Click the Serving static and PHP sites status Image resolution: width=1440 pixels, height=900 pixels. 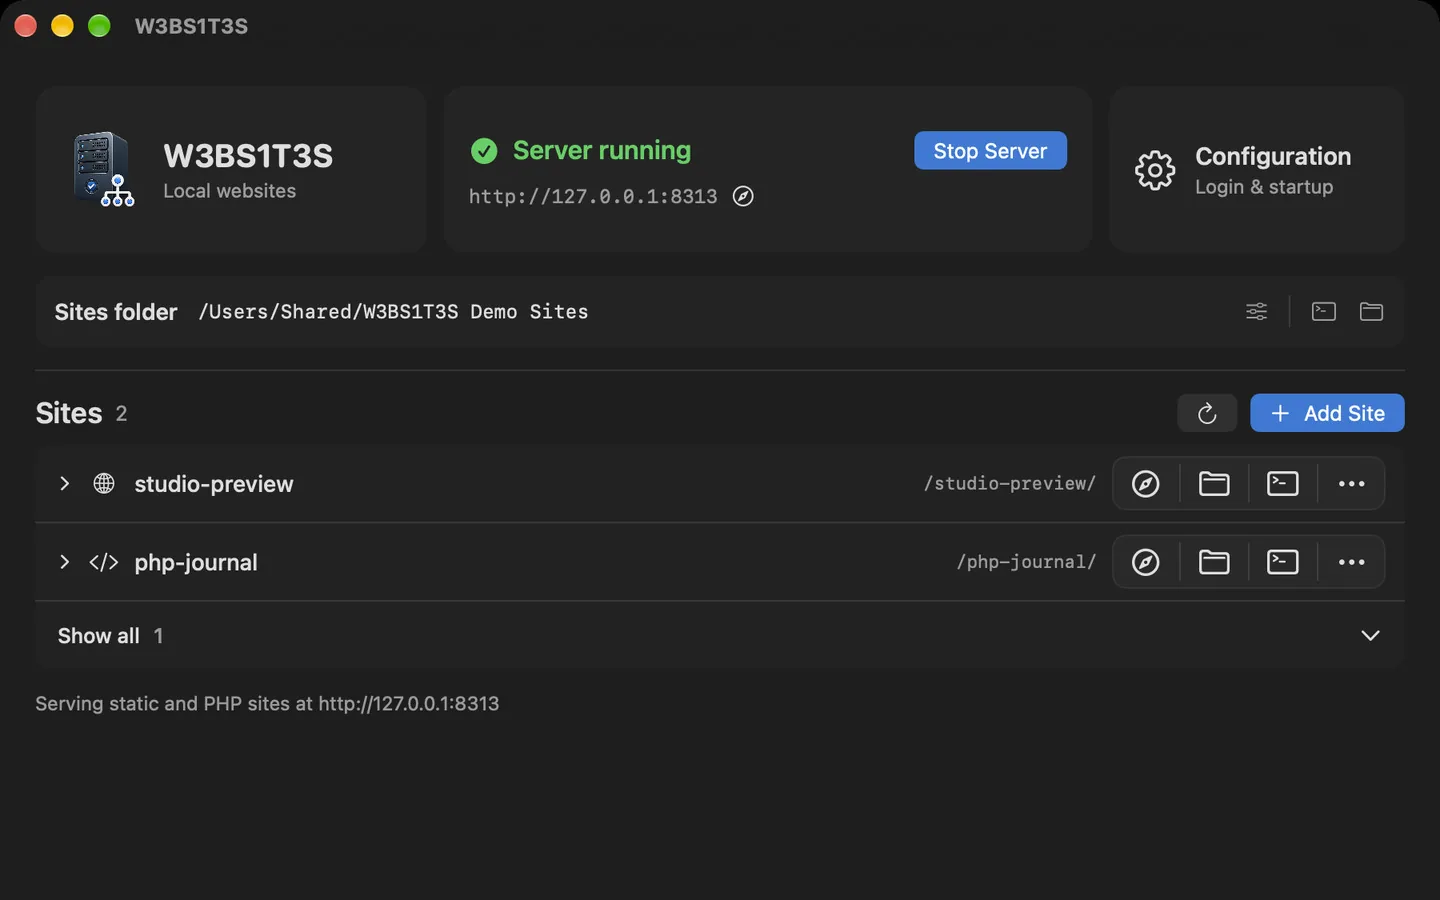coord(267,704)
